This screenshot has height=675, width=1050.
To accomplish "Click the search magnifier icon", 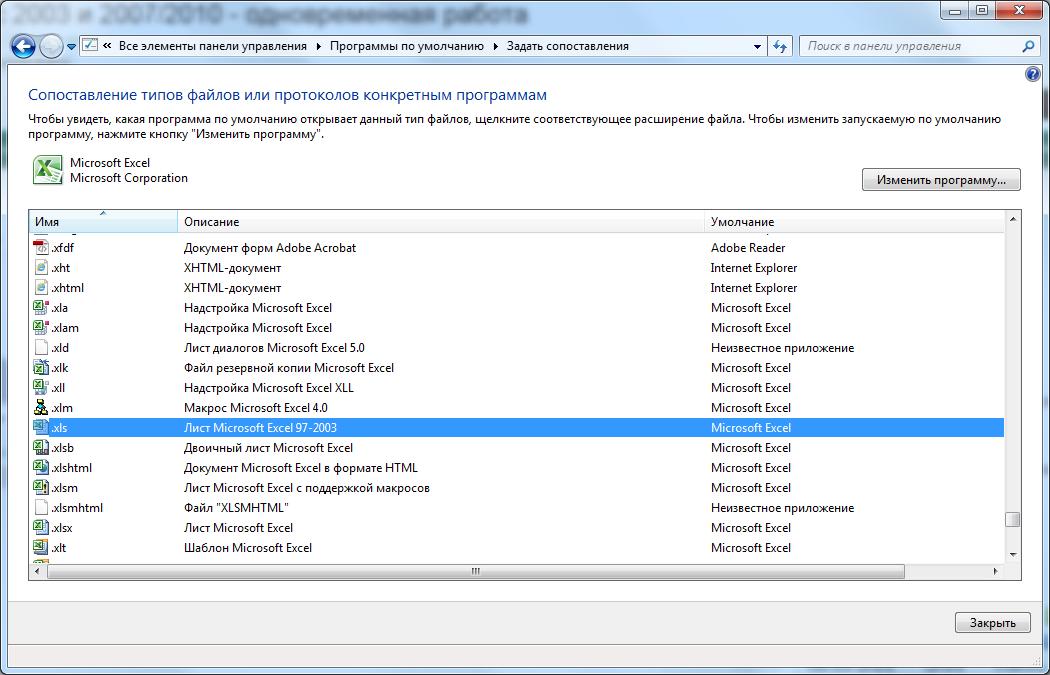I will (1028, 46).
